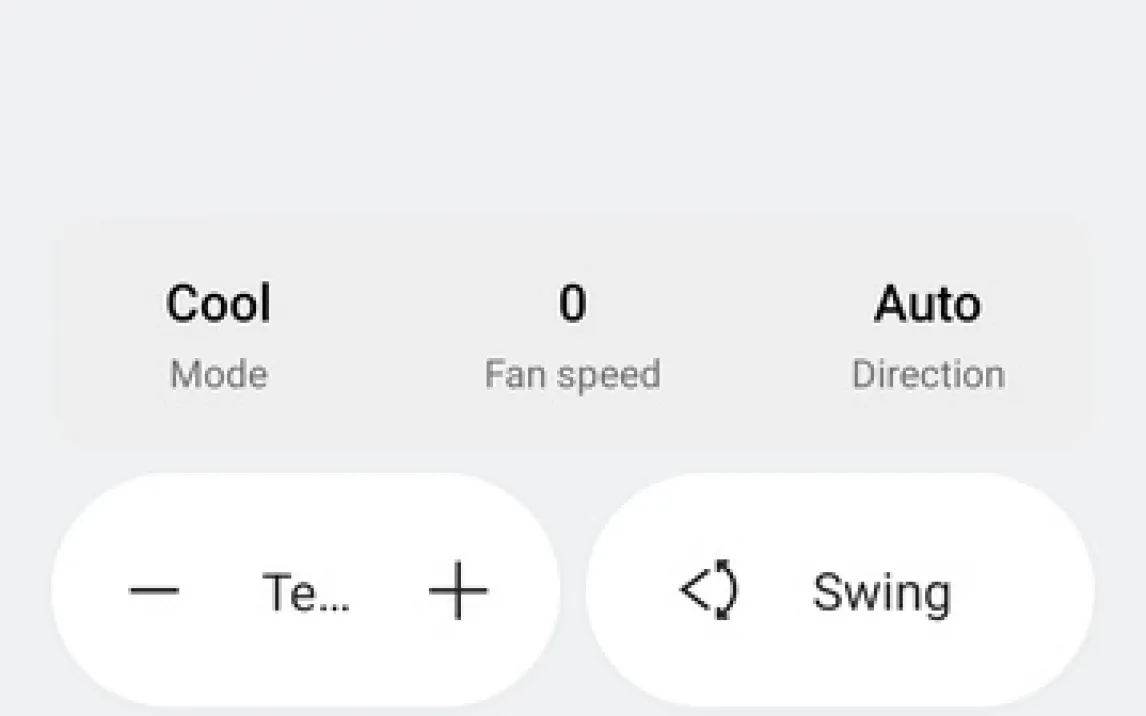Click the truncated "Te..." temperature label
1146x716 pixels.
click(x=305, y=592)
